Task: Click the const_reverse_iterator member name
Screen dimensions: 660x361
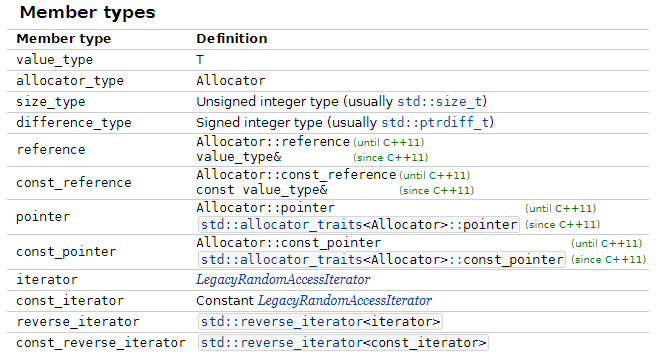Action: [101, 343]
